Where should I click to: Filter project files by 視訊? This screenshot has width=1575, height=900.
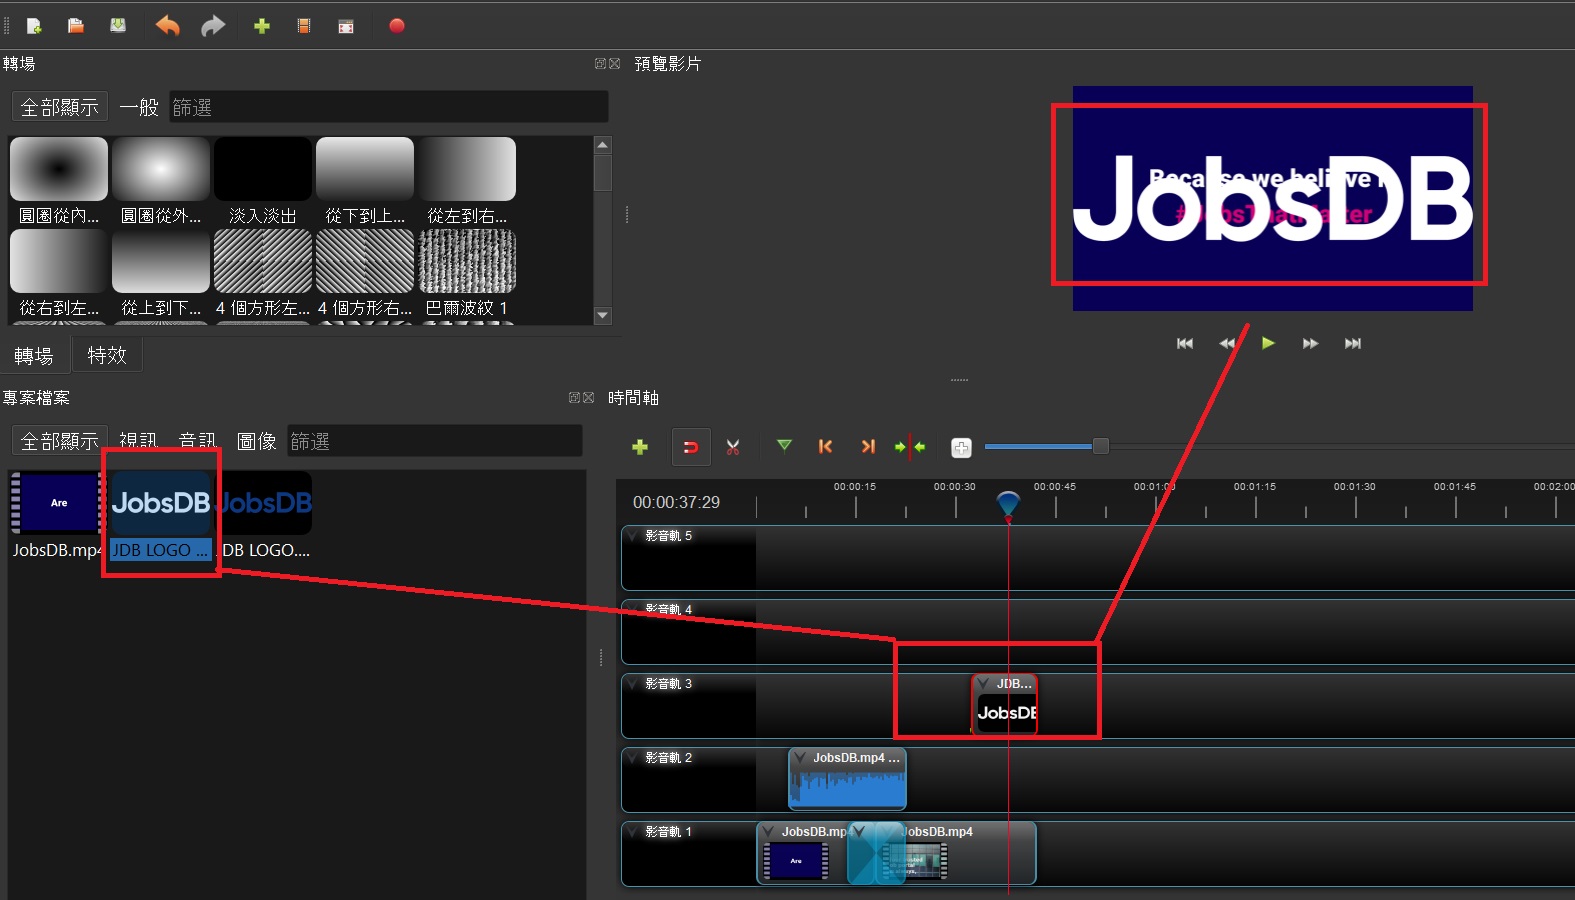138,441
